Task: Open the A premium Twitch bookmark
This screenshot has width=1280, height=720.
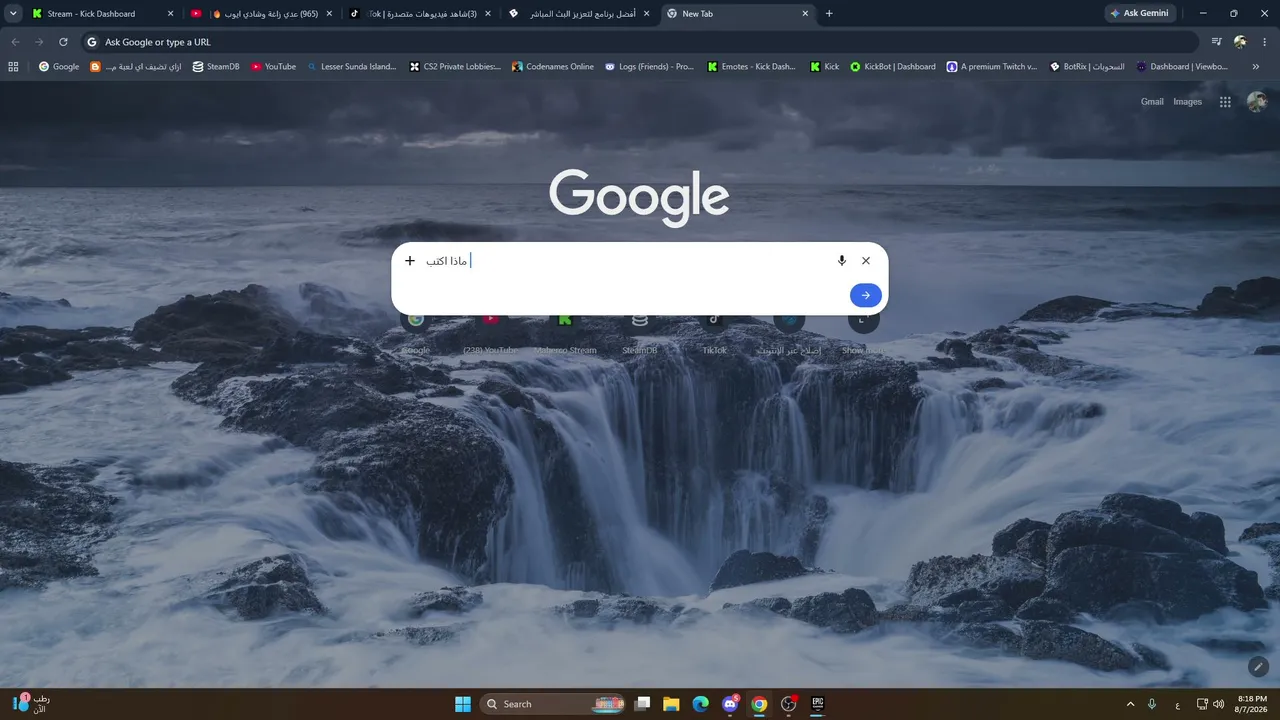Action: coord(992,67)
